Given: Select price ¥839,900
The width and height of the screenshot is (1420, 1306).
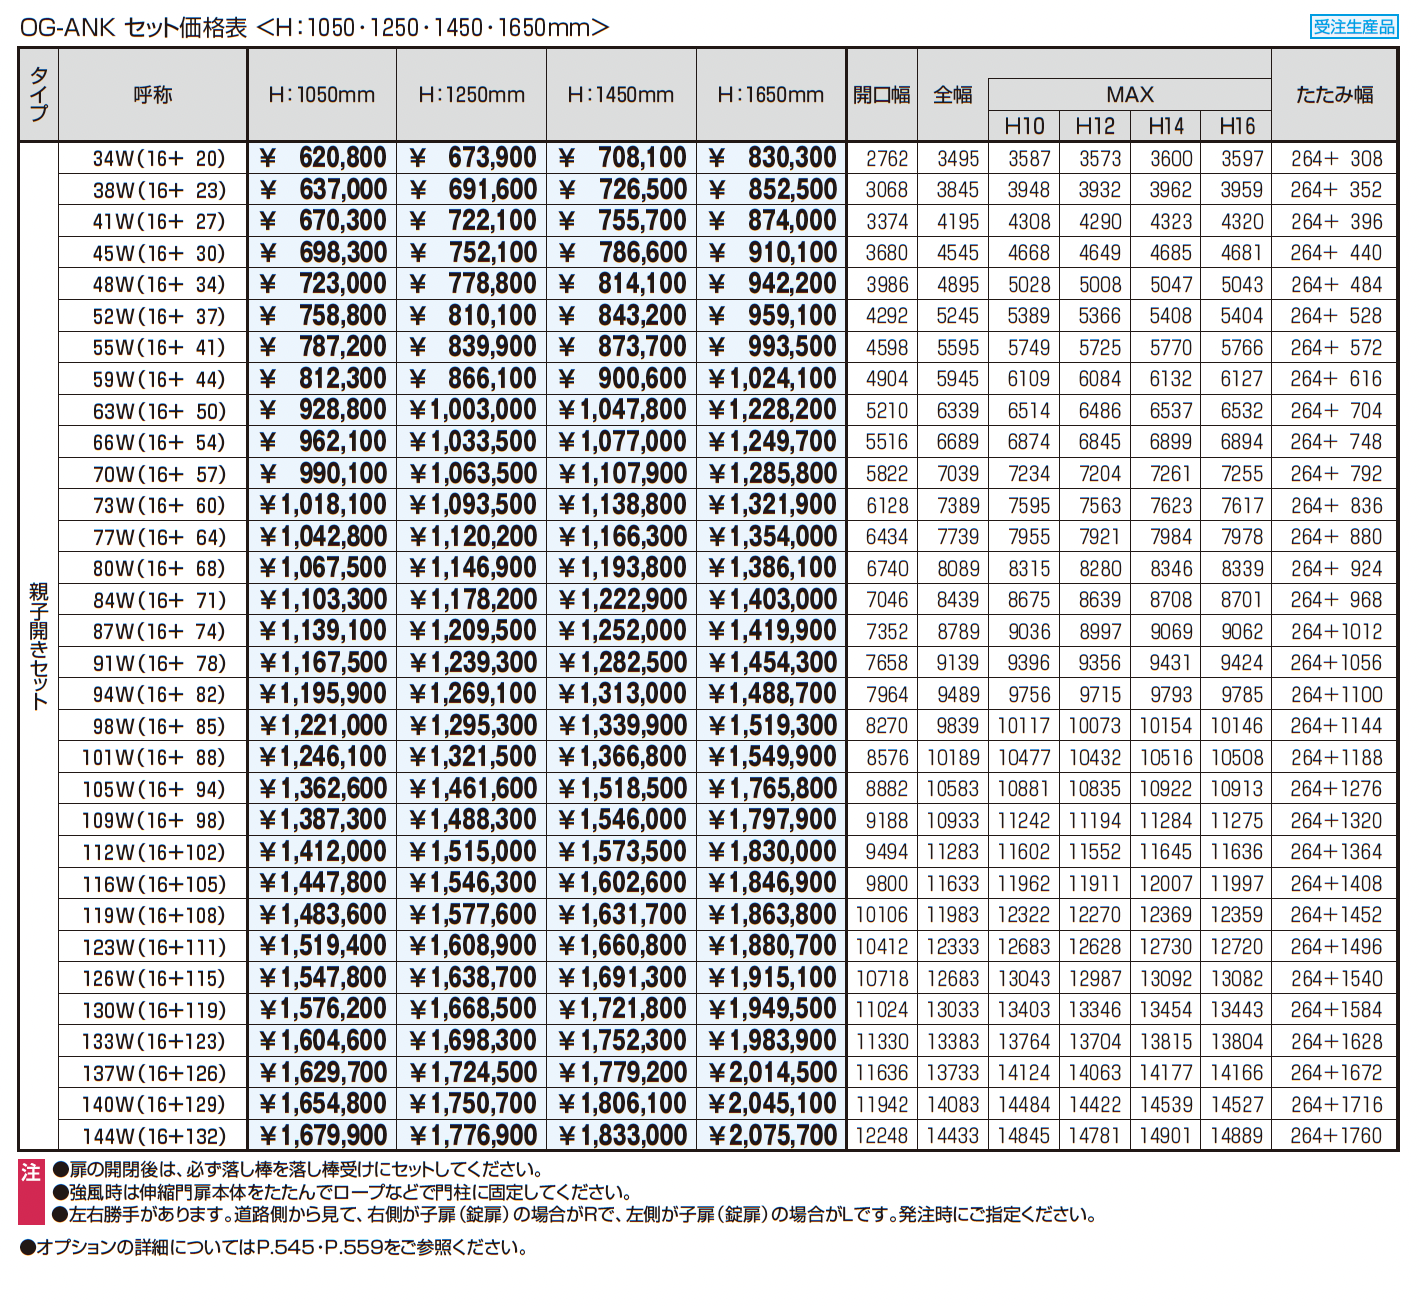Looking at the screenshot, I should pyautogui.click(x=472, y=347).
